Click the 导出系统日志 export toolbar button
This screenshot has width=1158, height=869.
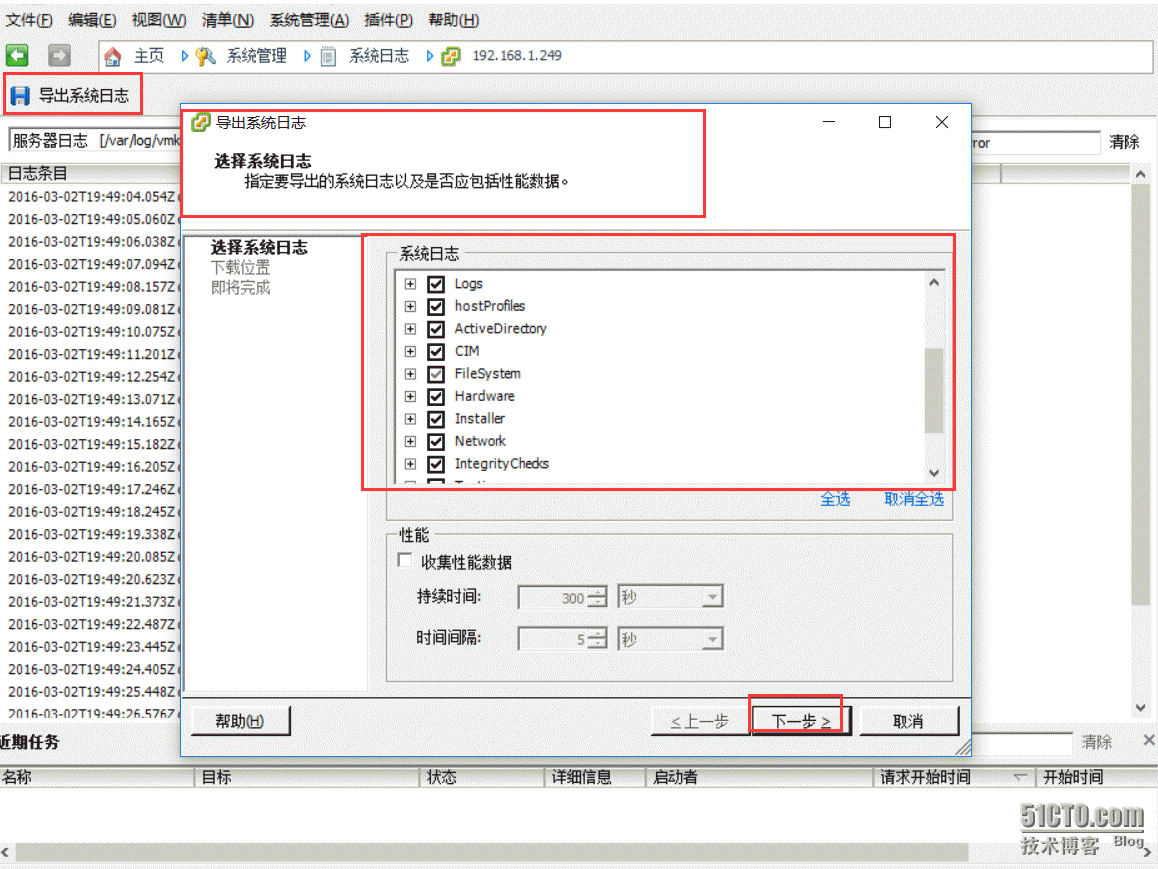(x=73, y=95)
